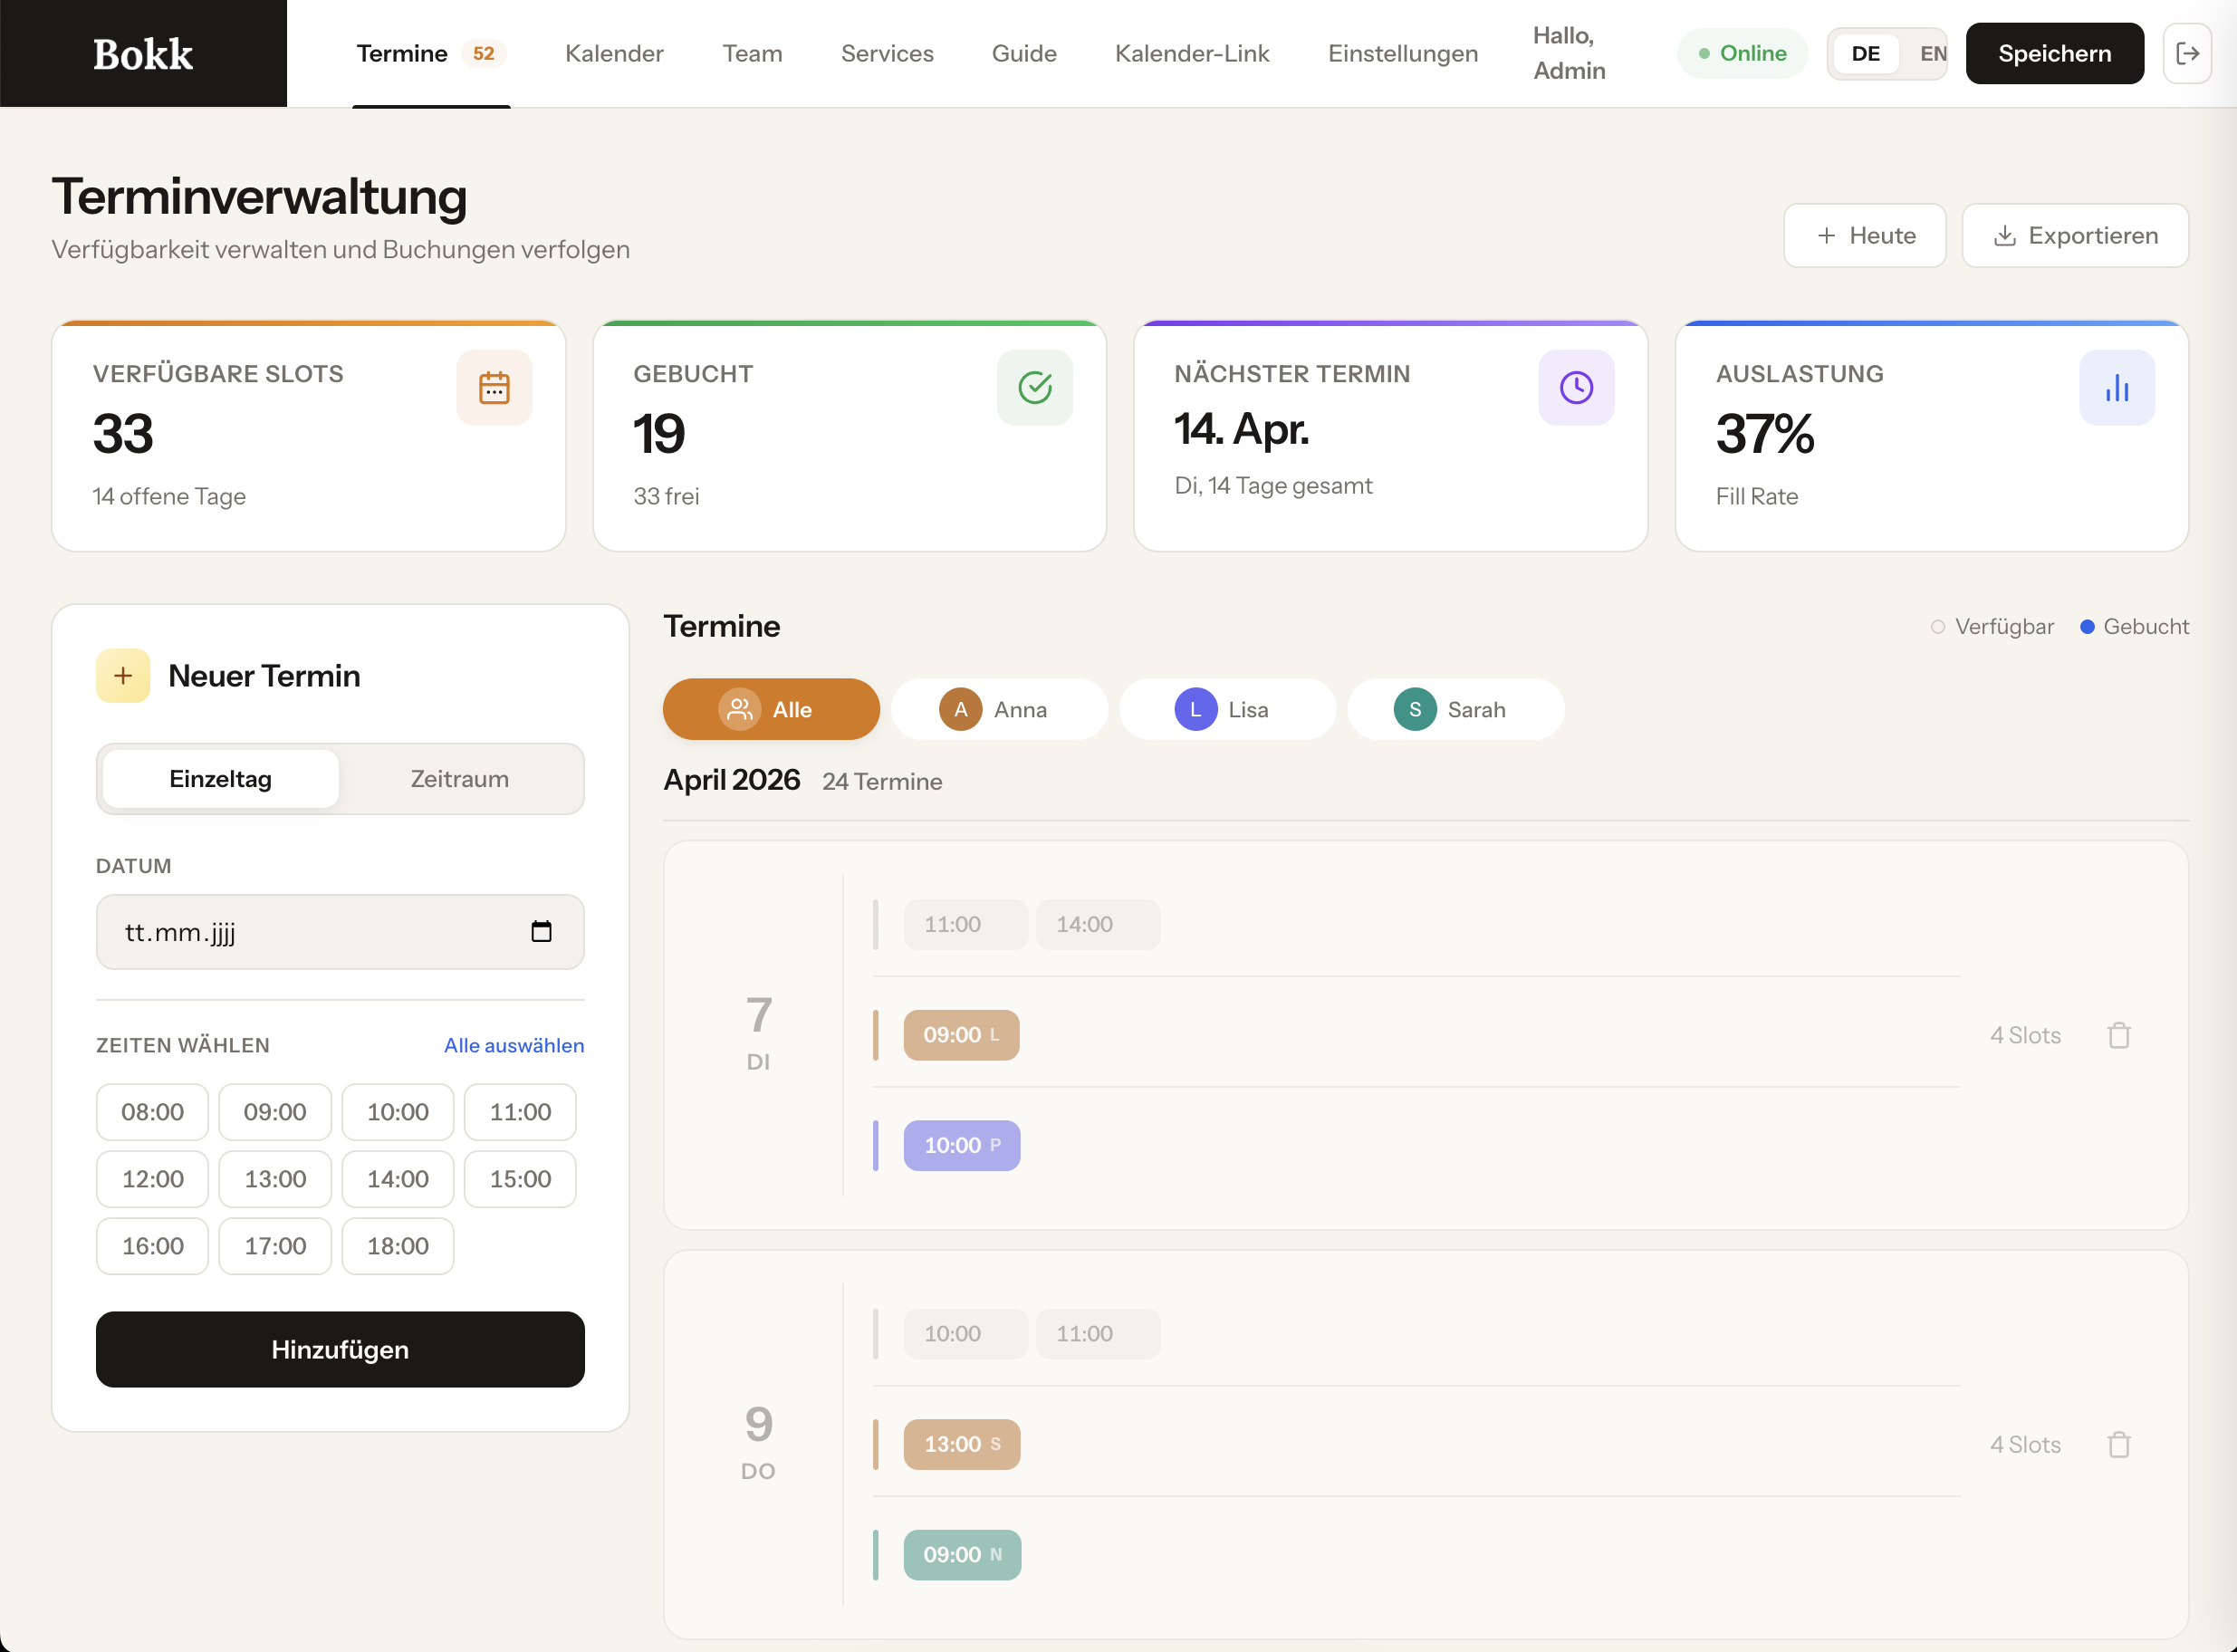Click the people icon inside the Alle filter

[x=740, y=709]
